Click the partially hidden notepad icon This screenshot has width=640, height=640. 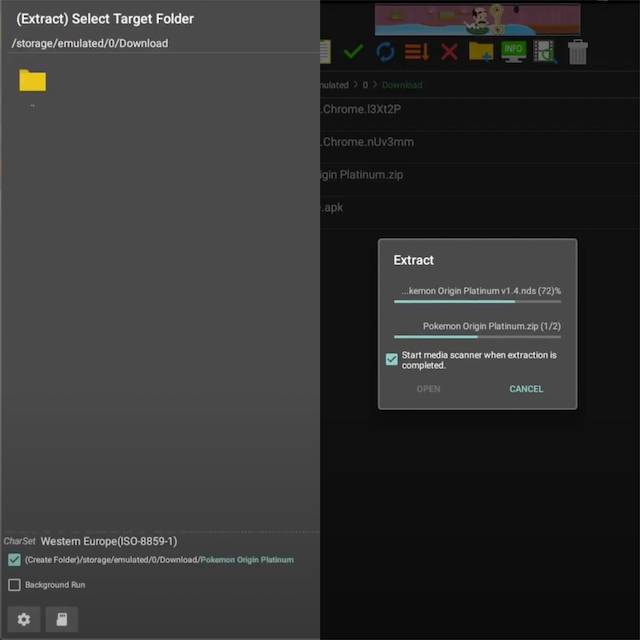pos(325,52)
